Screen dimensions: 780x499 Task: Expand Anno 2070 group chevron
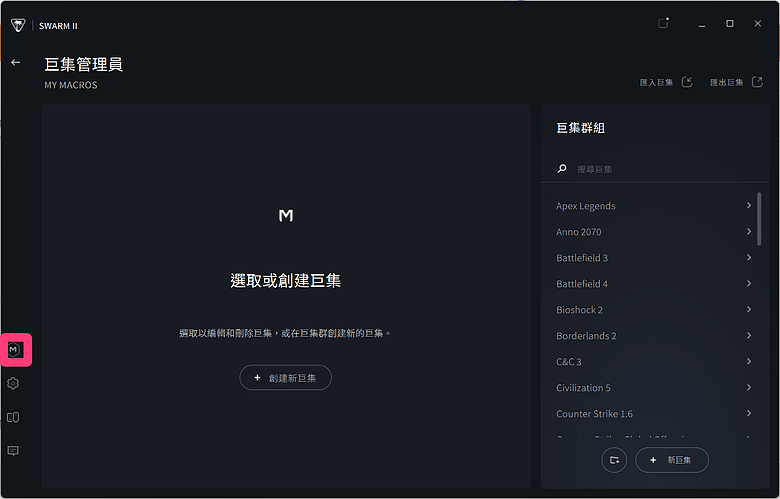(749, 231)
